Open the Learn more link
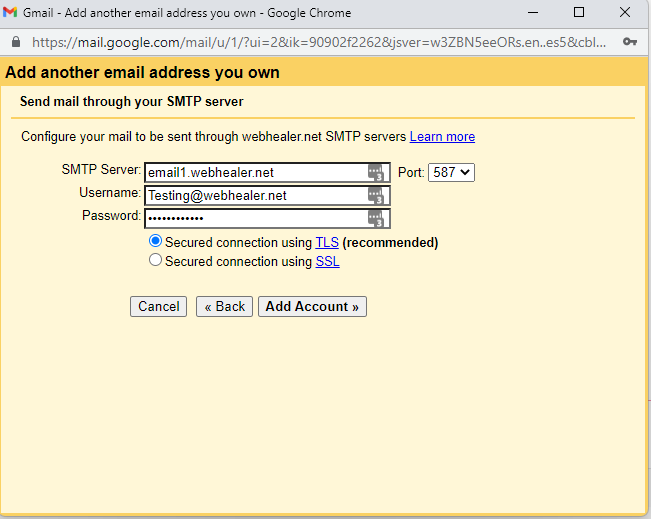This screenshot has width=651, height=519. [x=442, y=137]
